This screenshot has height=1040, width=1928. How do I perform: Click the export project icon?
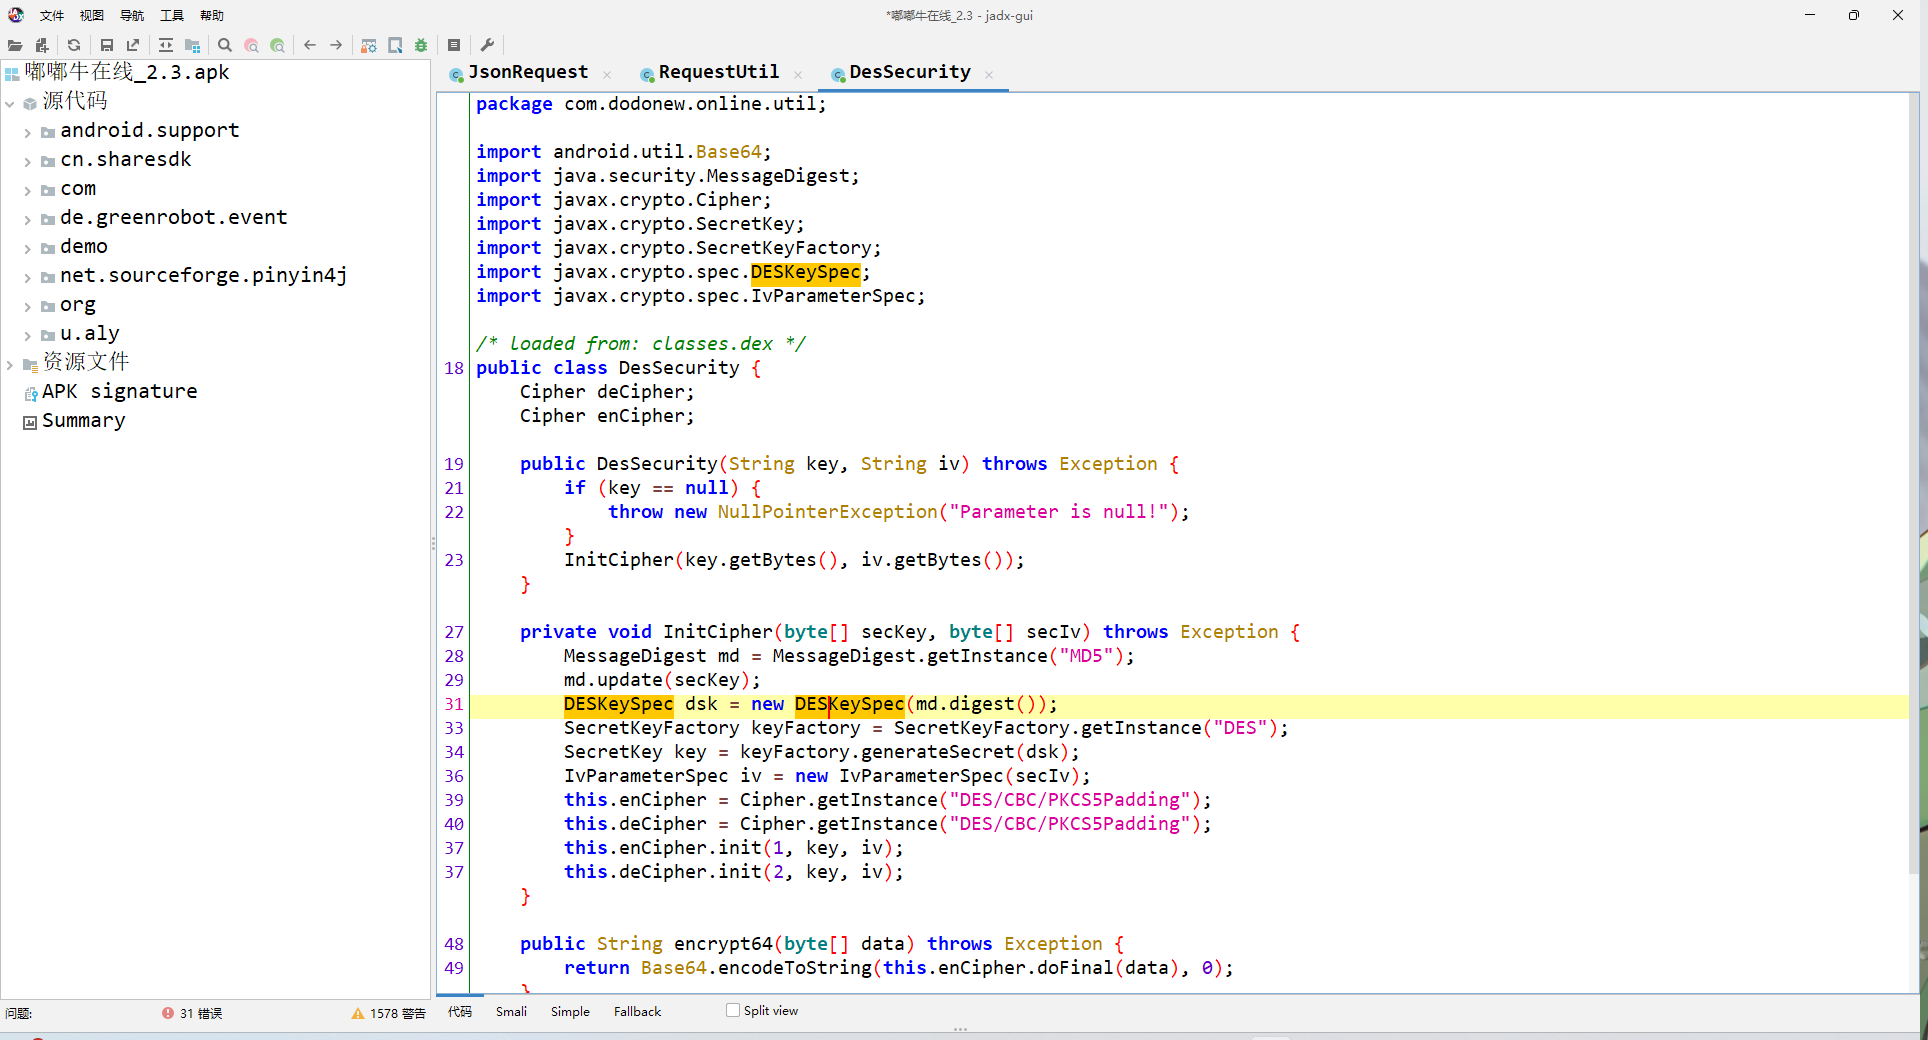[133, 45]
